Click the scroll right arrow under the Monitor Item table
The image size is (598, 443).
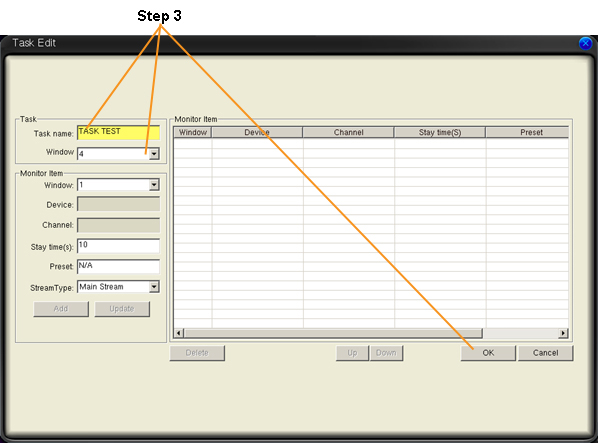(x=563, y=333)
